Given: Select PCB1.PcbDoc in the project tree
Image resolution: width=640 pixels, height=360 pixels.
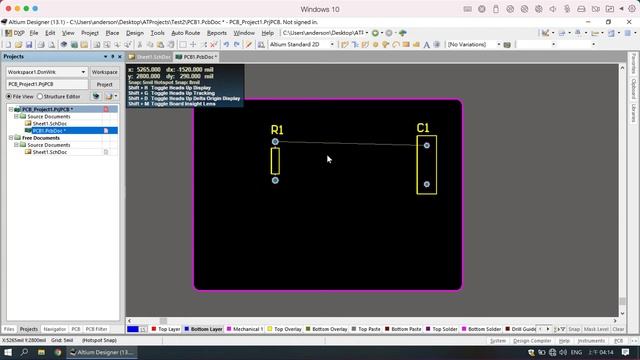Looking at the screenshot, I should click(x=49, y=131).
